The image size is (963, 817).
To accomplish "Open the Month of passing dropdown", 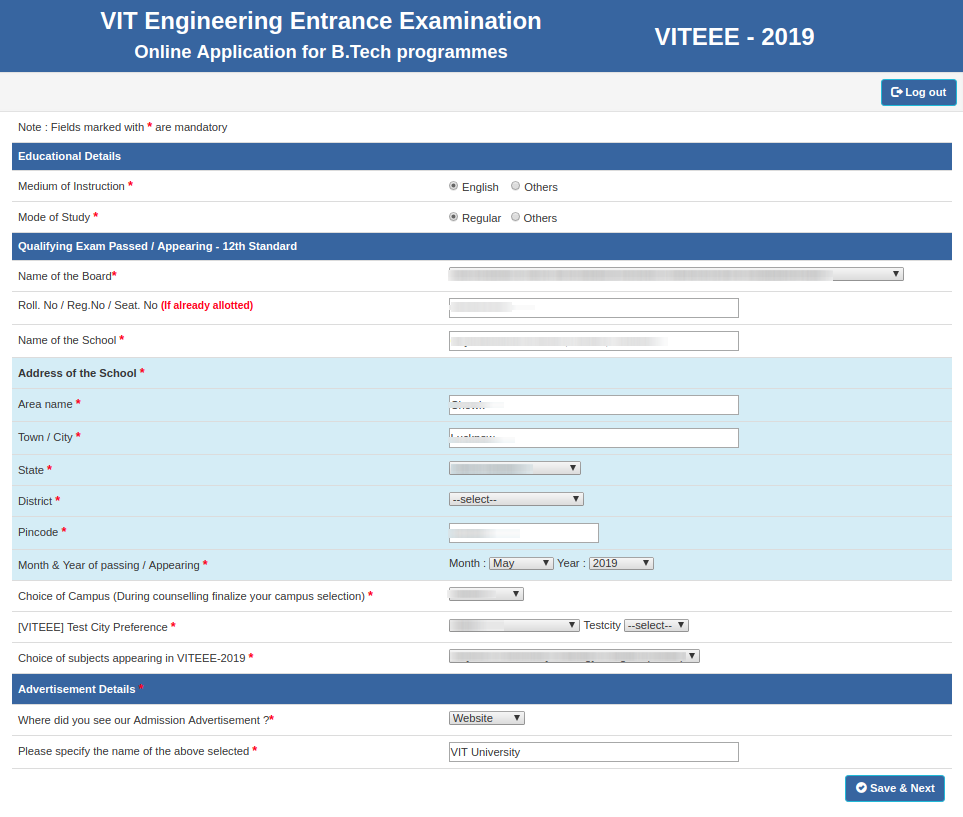I will tap(520, 562).
